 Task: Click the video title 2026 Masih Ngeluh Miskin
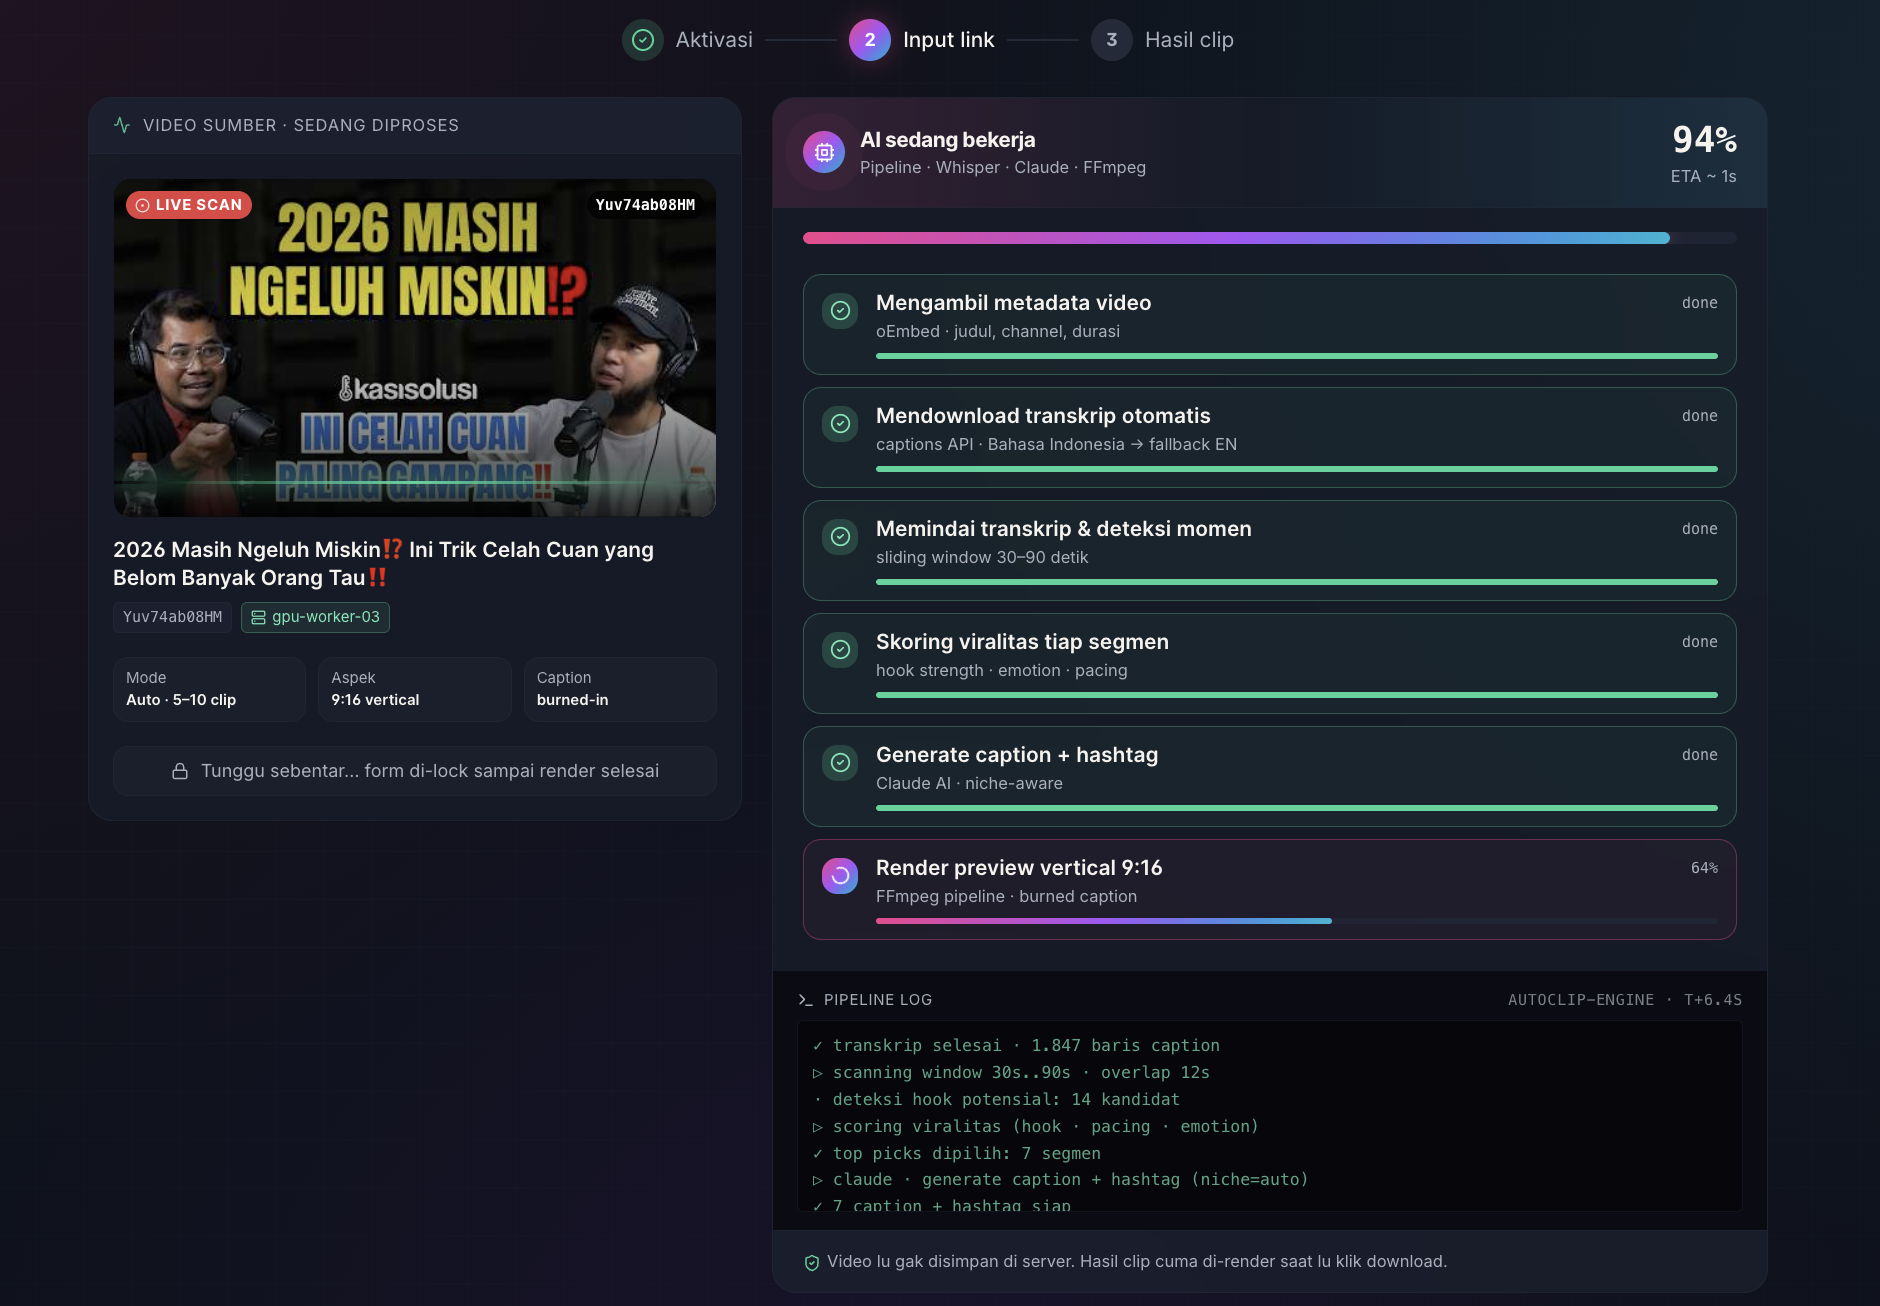click(383, 563)
